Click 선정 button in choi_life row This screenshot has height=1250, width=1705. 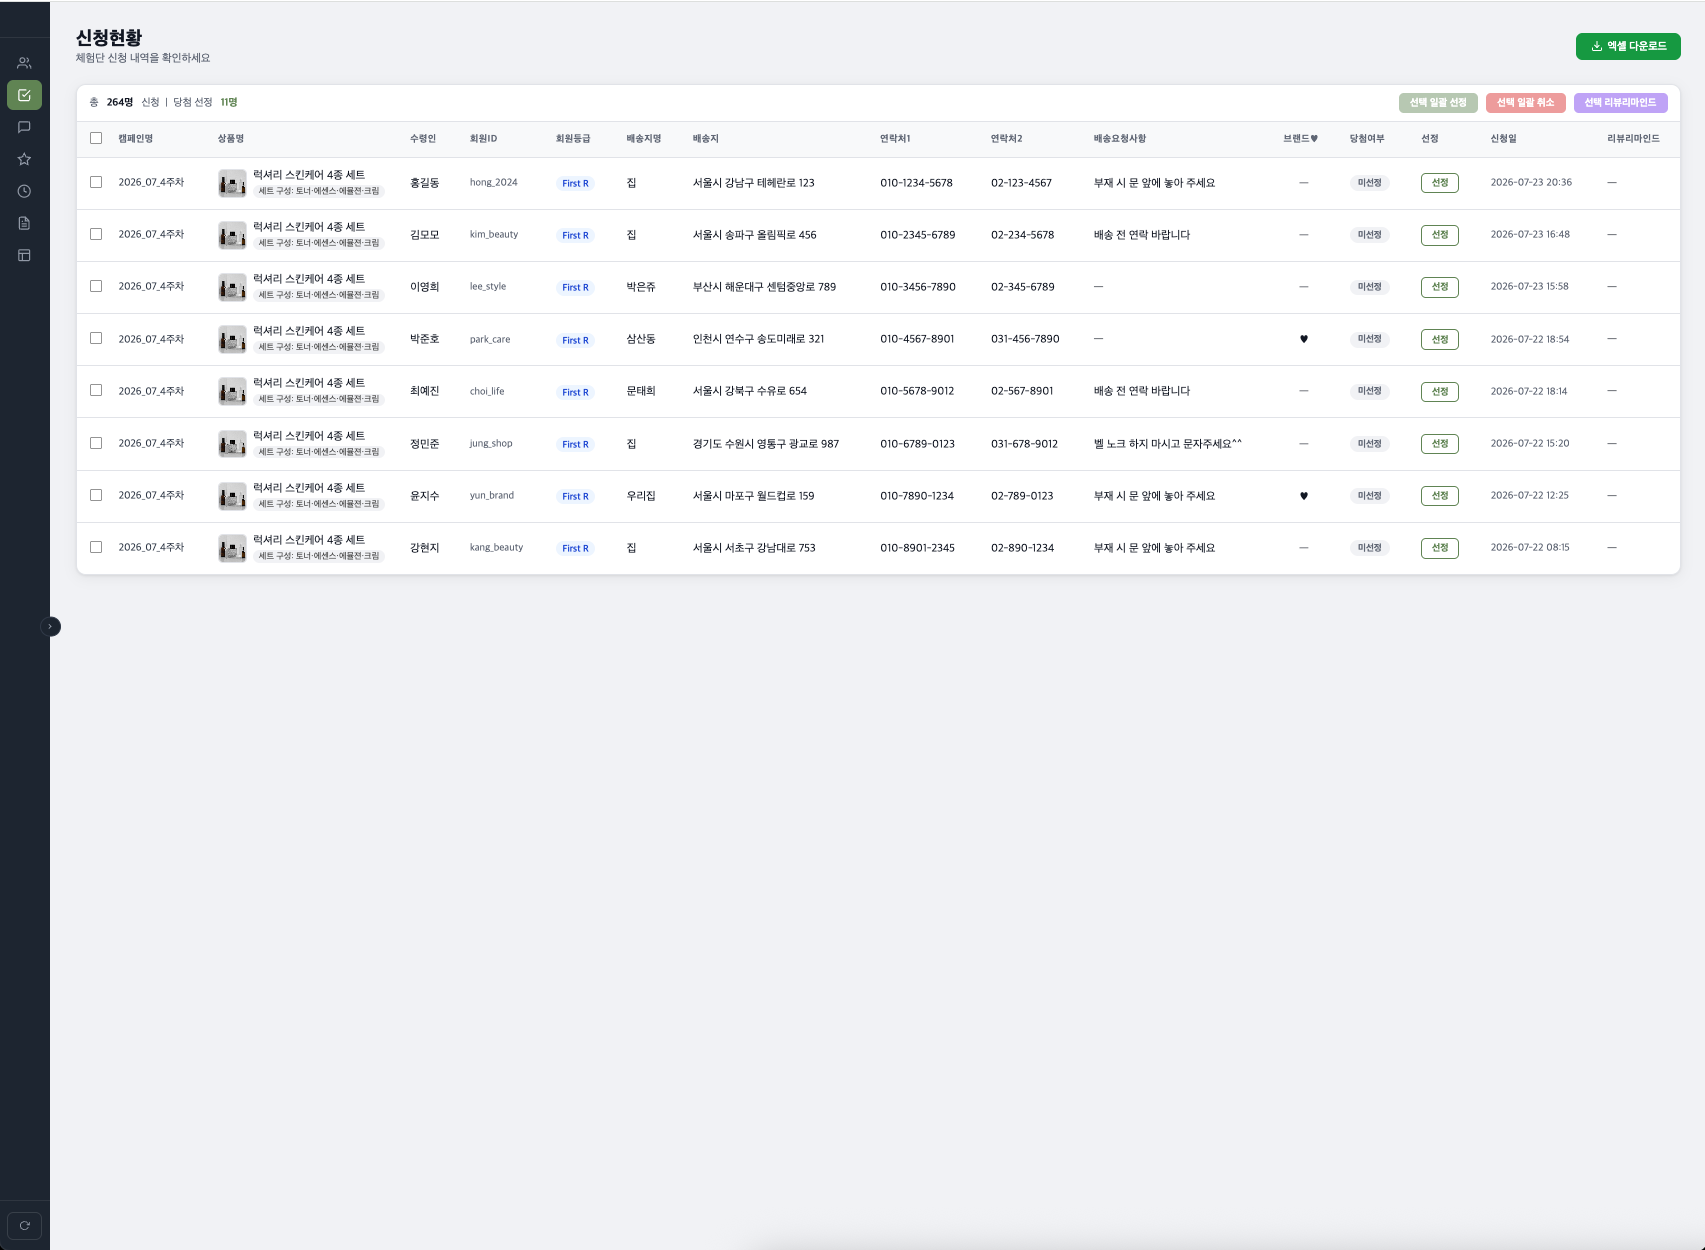coord(1439,391)
